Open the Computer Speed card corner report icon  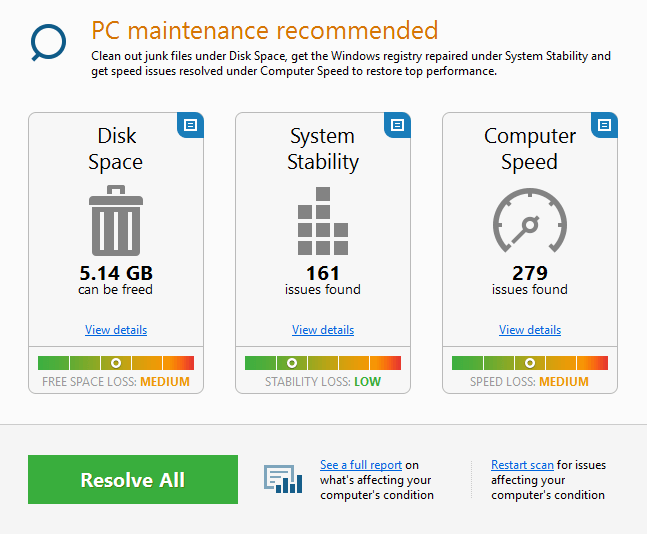[x=604, y=125]
